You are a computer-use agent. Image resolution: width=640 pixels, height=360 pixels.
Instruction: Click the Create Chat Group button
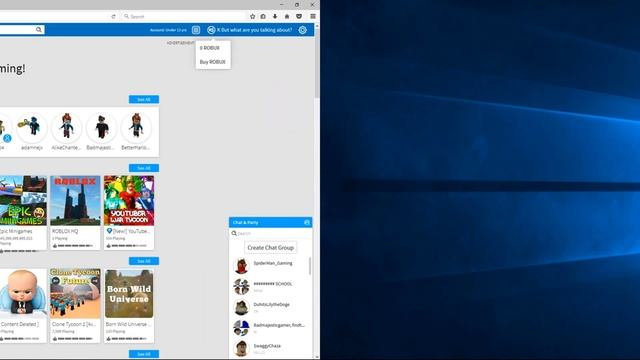click(271, 248)
